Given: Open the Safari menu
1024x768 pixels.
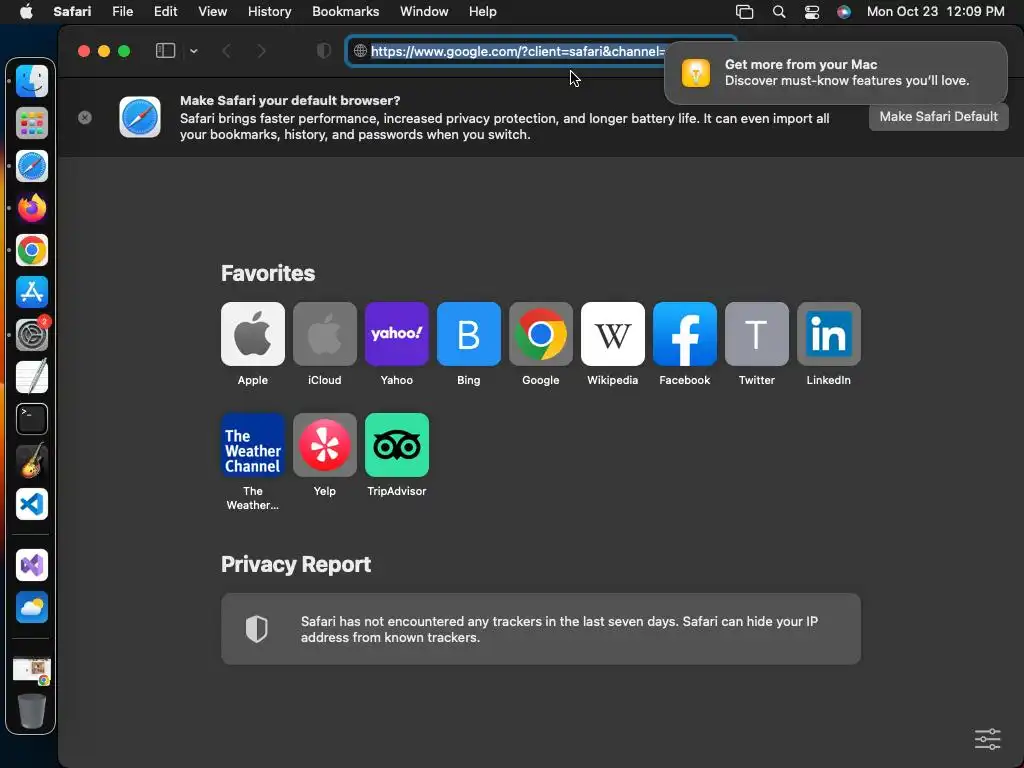Looking at the screenshot, I should point(72,12).
